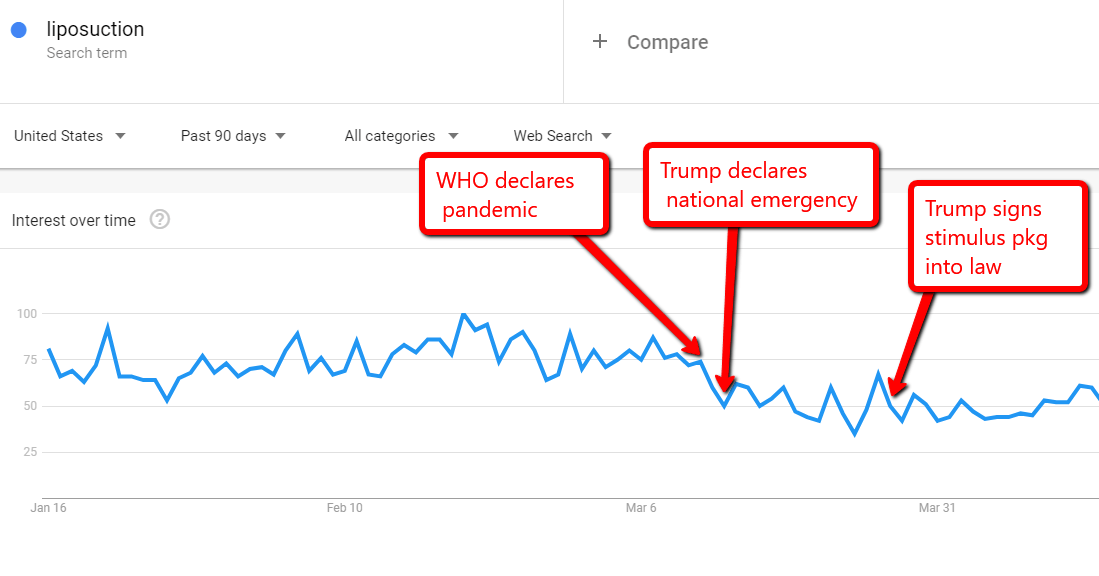Viewport: 1099px width, 576px height.
Task: Click the plus icon next to Compare
Action: click(600, 42)
